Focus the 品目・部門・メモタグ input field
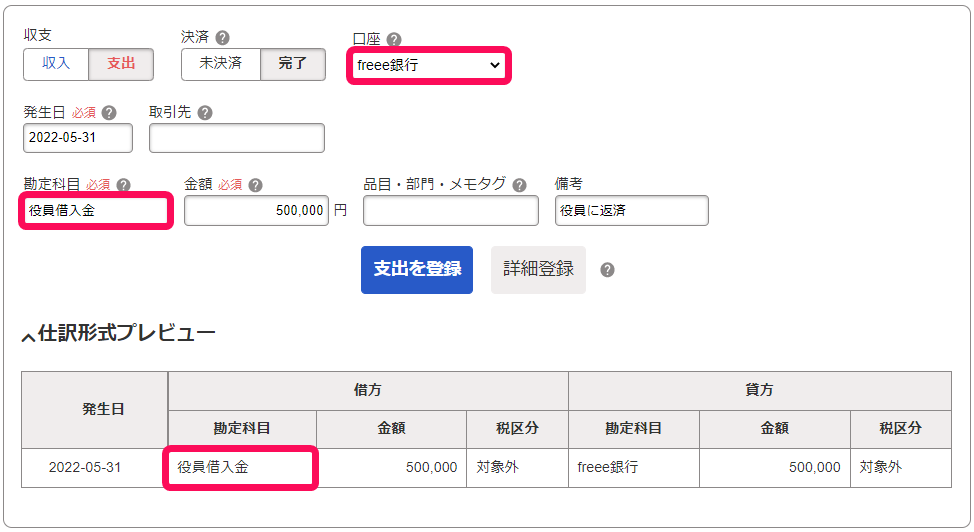The height and width of the screenshot is (532, 974). pos(451,211)
